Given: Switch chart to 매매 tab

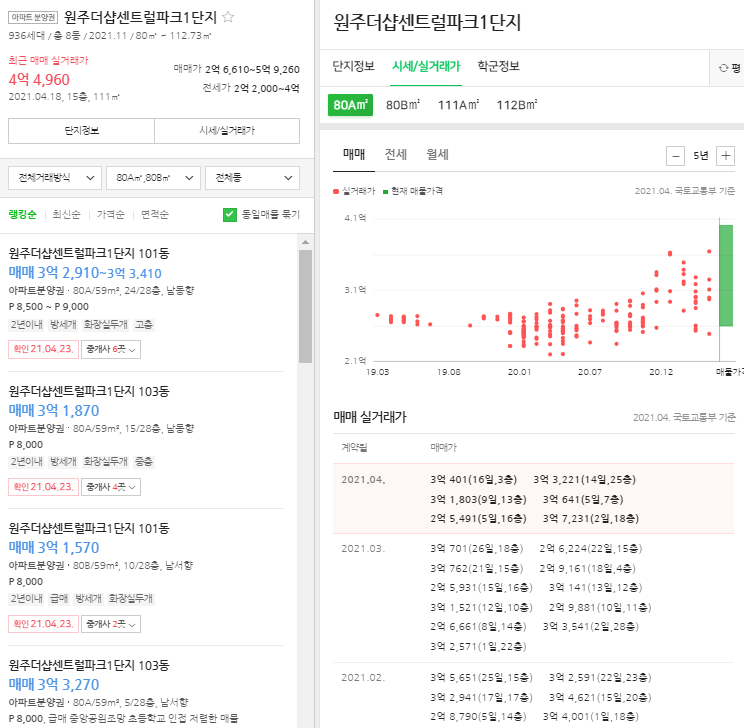Looking at the screenshot, I should tap(354, 154).
